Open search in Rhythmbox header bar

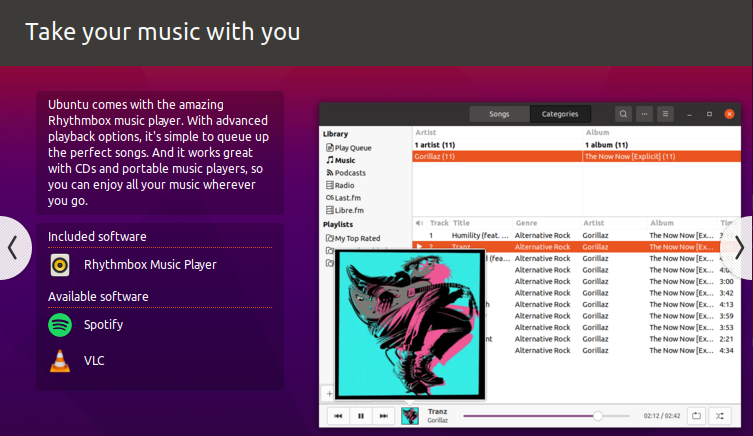coord(623,114)
